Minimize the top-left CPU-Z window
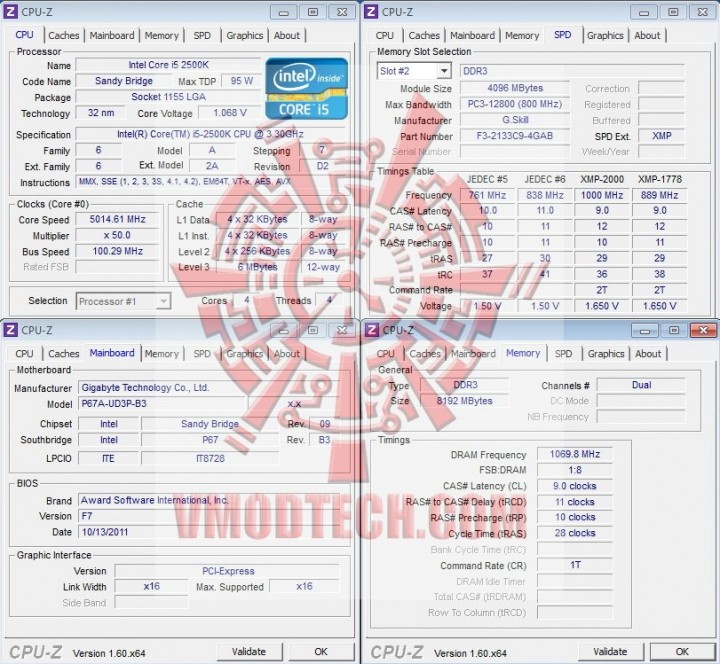This screenshot has width=720, height=664. 283,12
